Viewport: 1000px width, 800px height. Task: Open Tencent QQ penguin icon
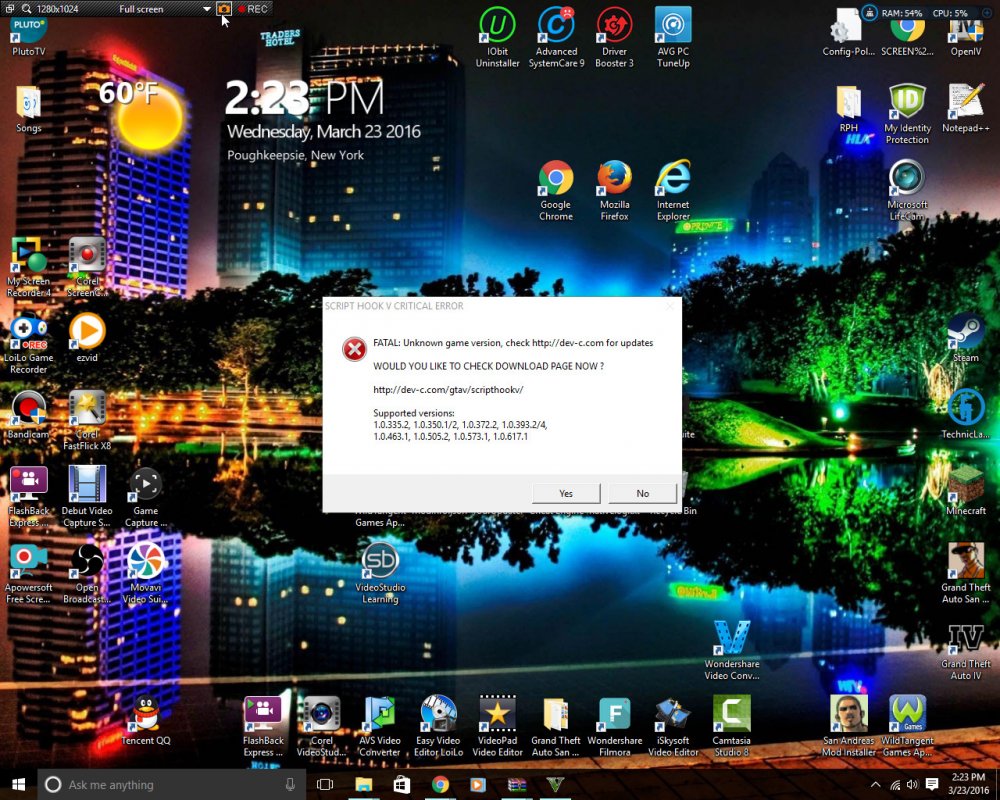145,721
